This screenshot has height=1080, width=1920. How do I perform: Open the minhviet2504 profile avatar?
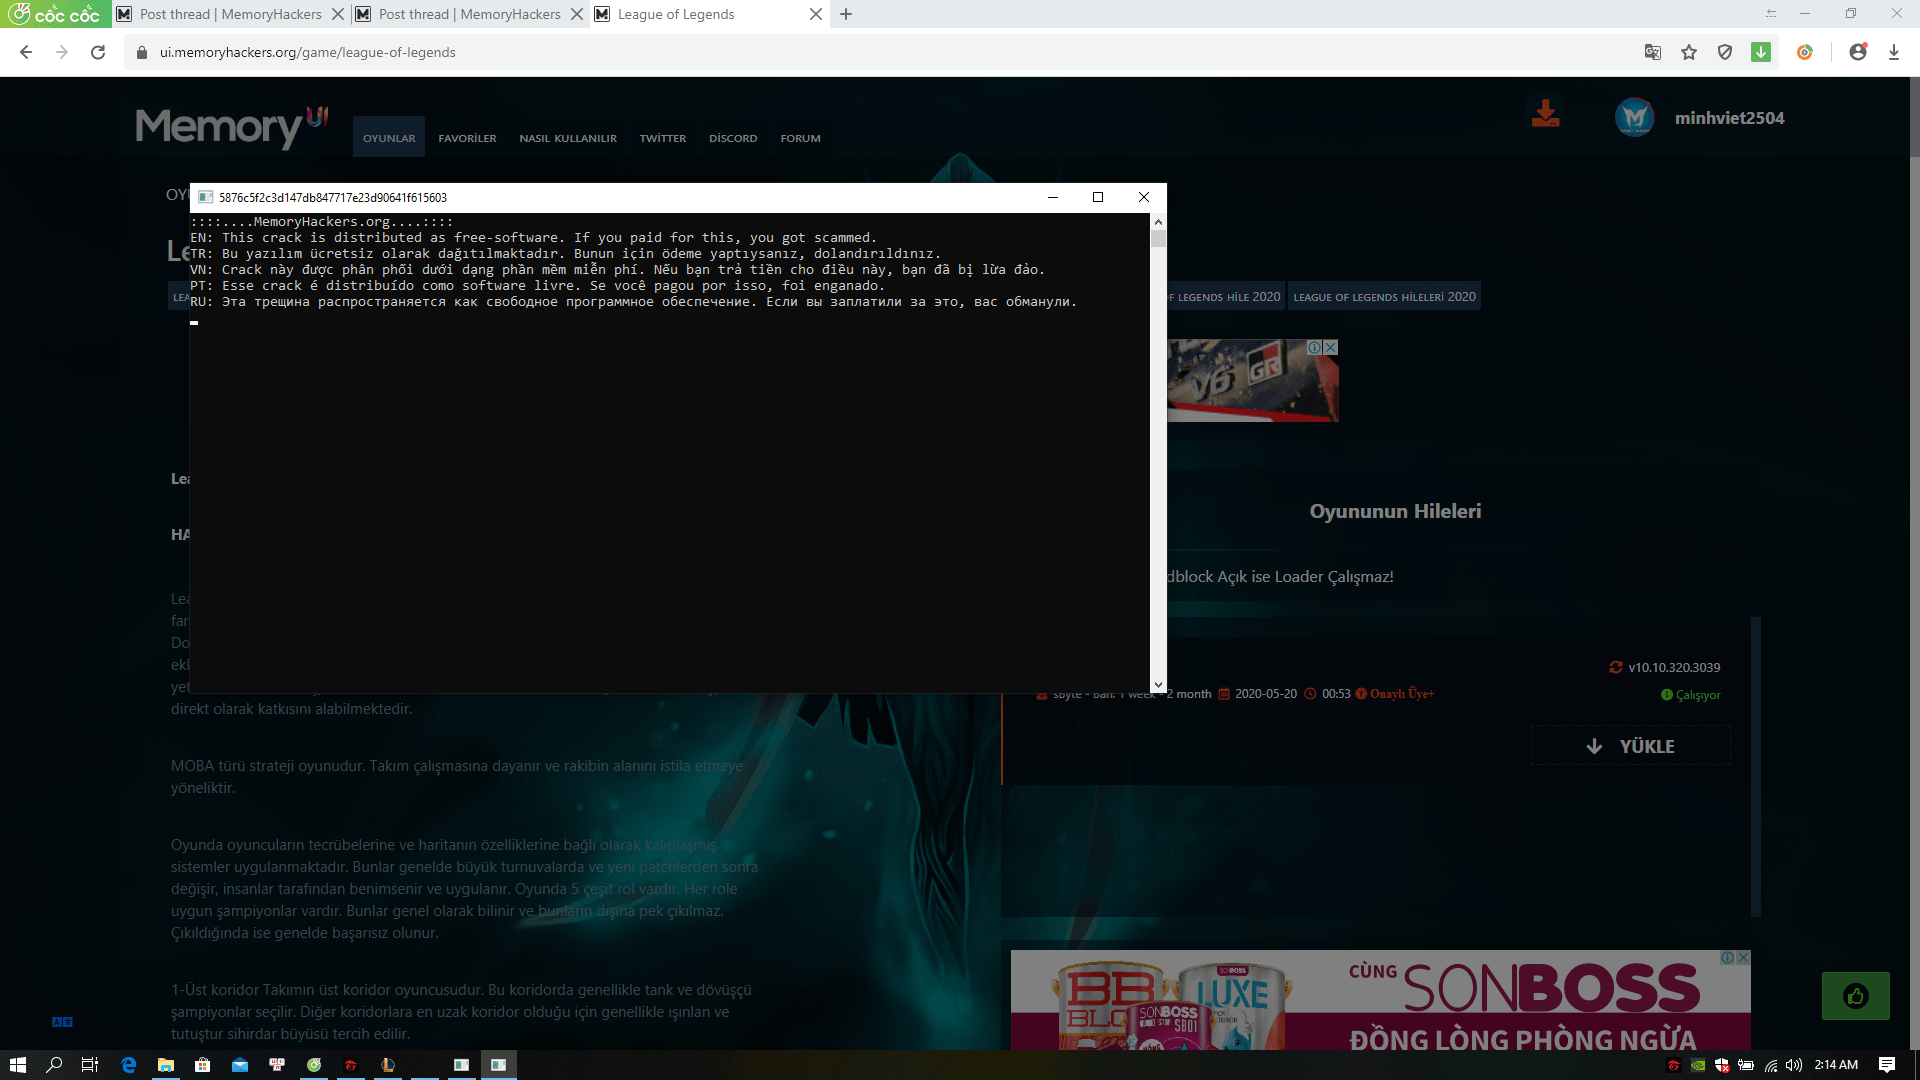coord(1635,117)
